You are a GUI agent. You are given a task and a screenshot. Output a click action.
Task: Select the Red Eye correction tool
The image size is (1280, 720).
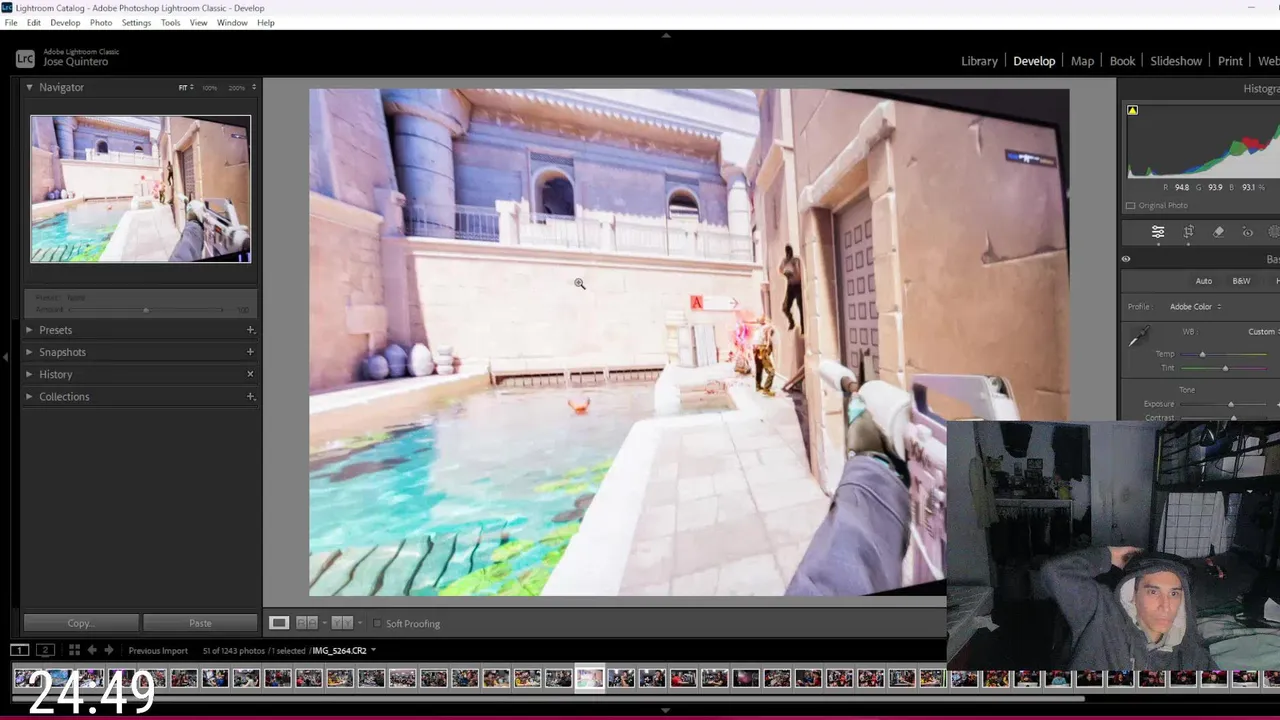pos(1247,232)
